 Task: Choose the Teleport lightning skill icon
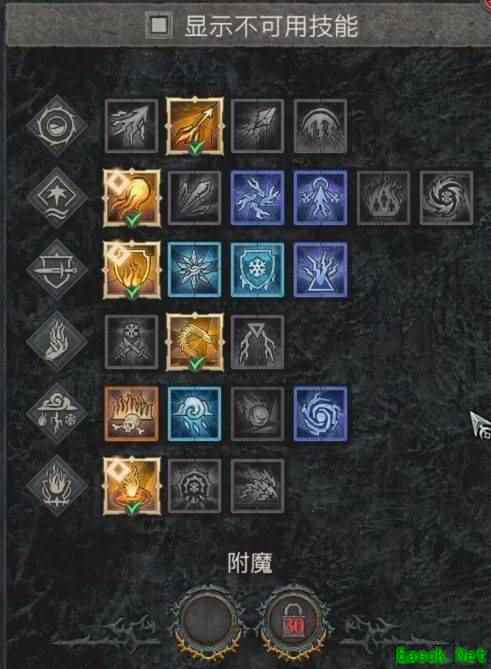pyautogui.click(x=320, y=270)
